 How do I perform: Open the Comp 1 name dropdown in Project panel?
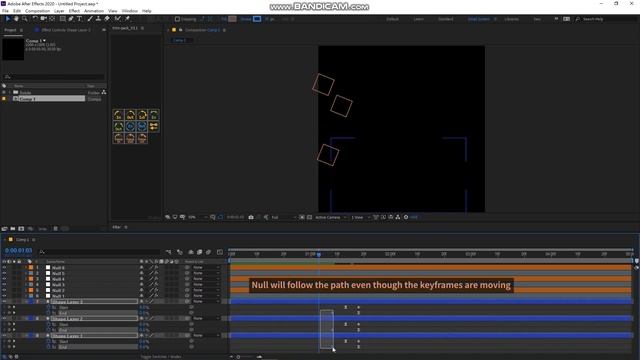(x=44, y=41)
